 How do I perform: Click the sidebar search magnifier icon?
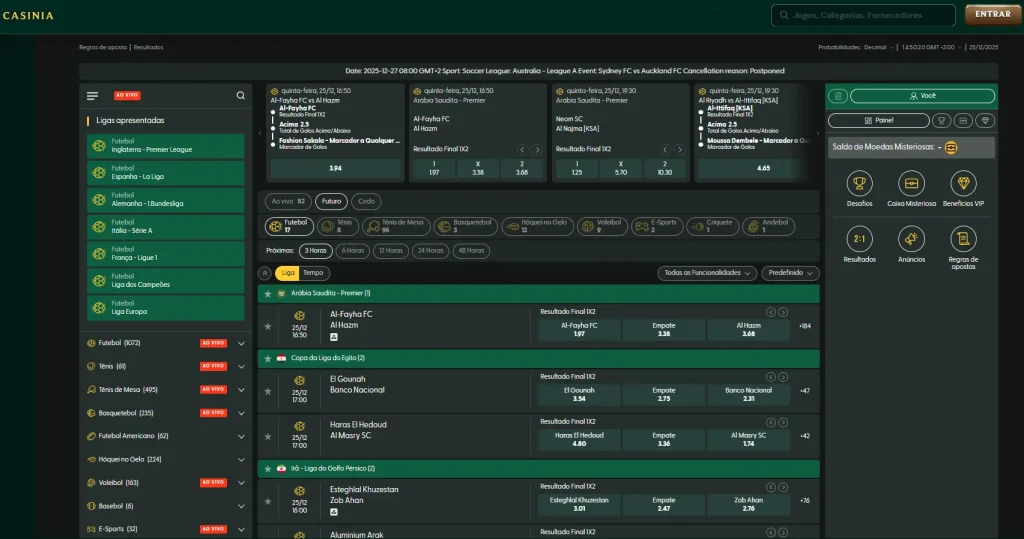(240, 96)
